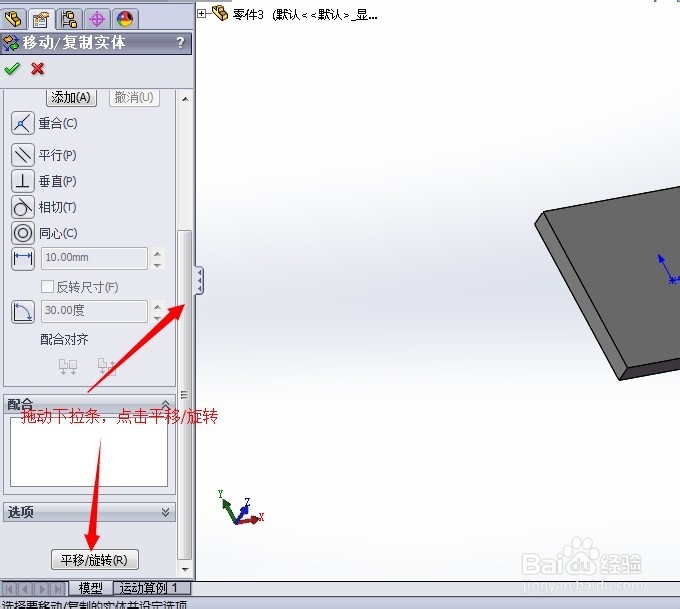Select the 相切(T) tangent mate icon

click(23, 207)
